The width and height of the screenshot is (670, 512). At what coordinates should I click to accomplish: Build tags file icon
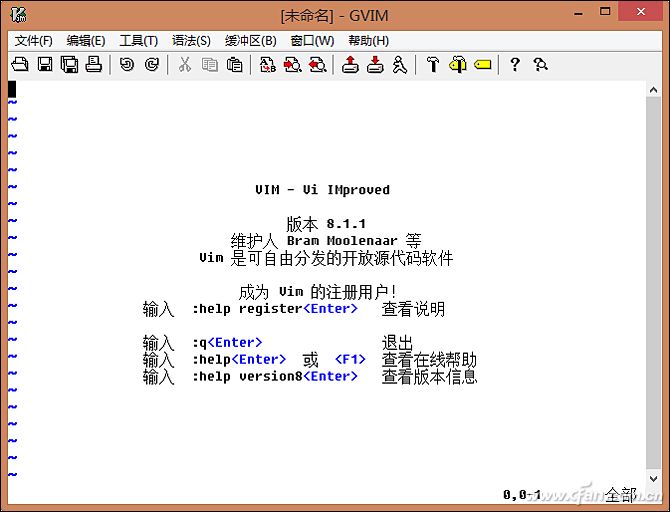pos(458,65)
